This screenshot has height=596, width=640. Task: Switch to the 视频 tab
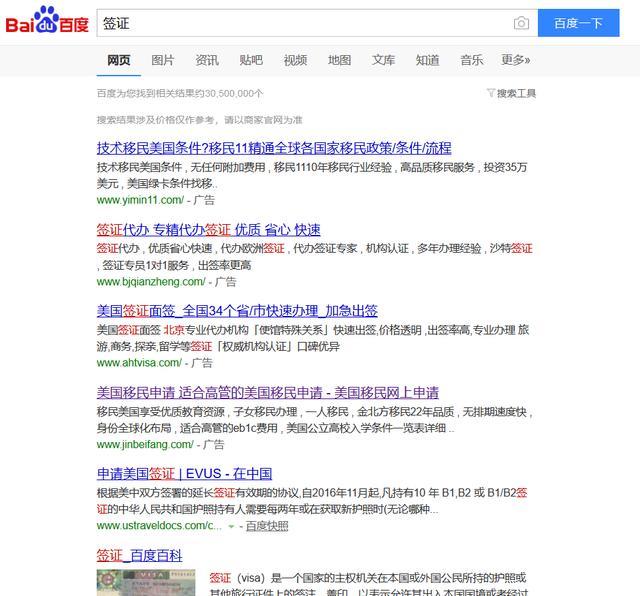tap(295, 60)
